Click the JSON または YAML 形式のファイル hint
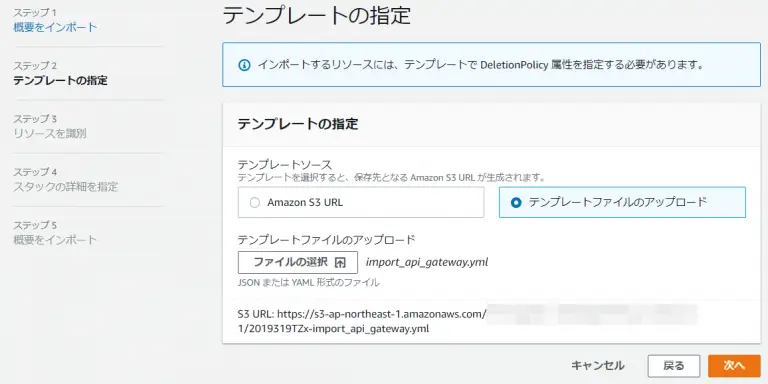 point(309,283)
